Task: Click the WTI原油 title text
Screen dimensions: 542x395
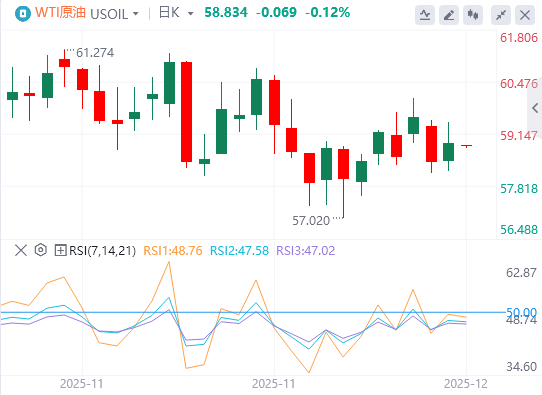Action: [x=60, y=13]
